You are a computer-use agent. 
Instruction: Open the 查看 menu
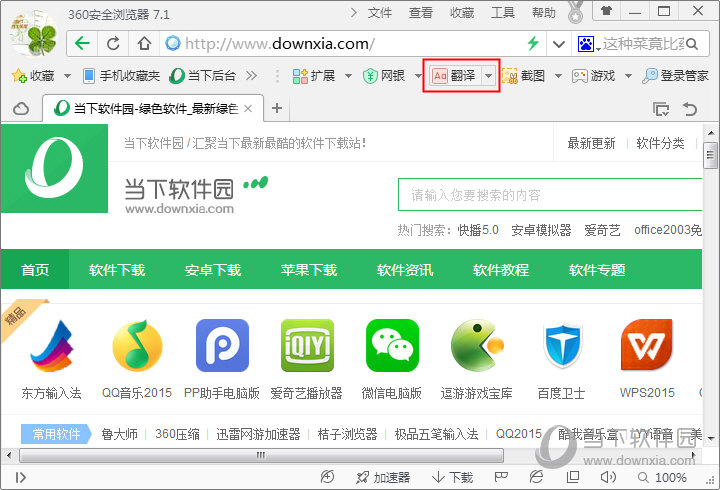coord(421,13)
